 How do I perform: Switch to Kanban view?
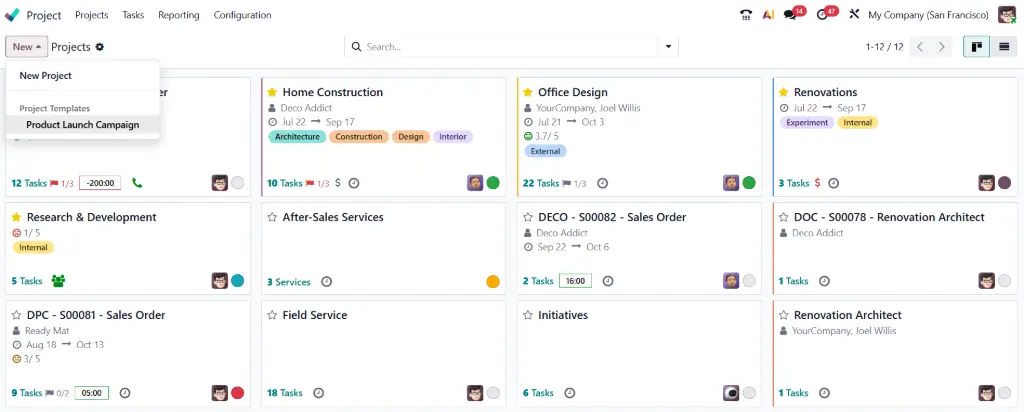tap(976, 47)
